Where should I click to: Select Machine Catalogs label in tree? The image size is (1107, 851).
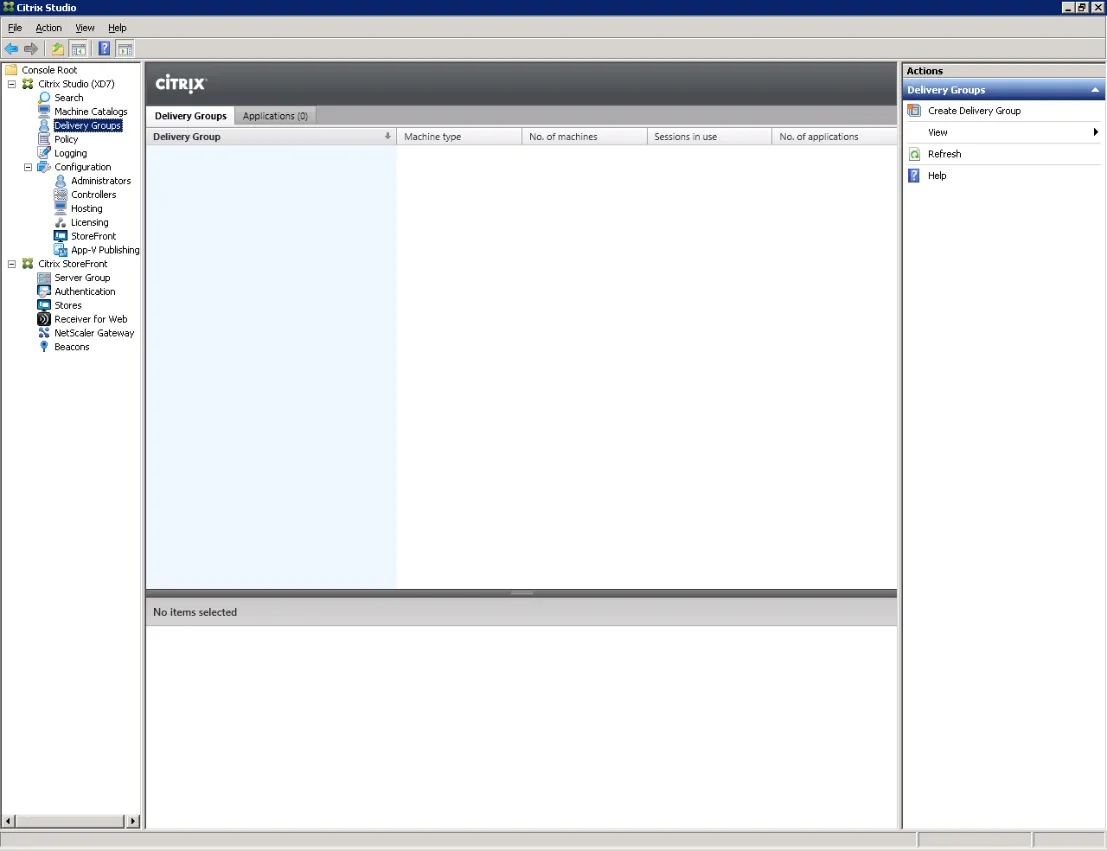click(x=91, y=112)
